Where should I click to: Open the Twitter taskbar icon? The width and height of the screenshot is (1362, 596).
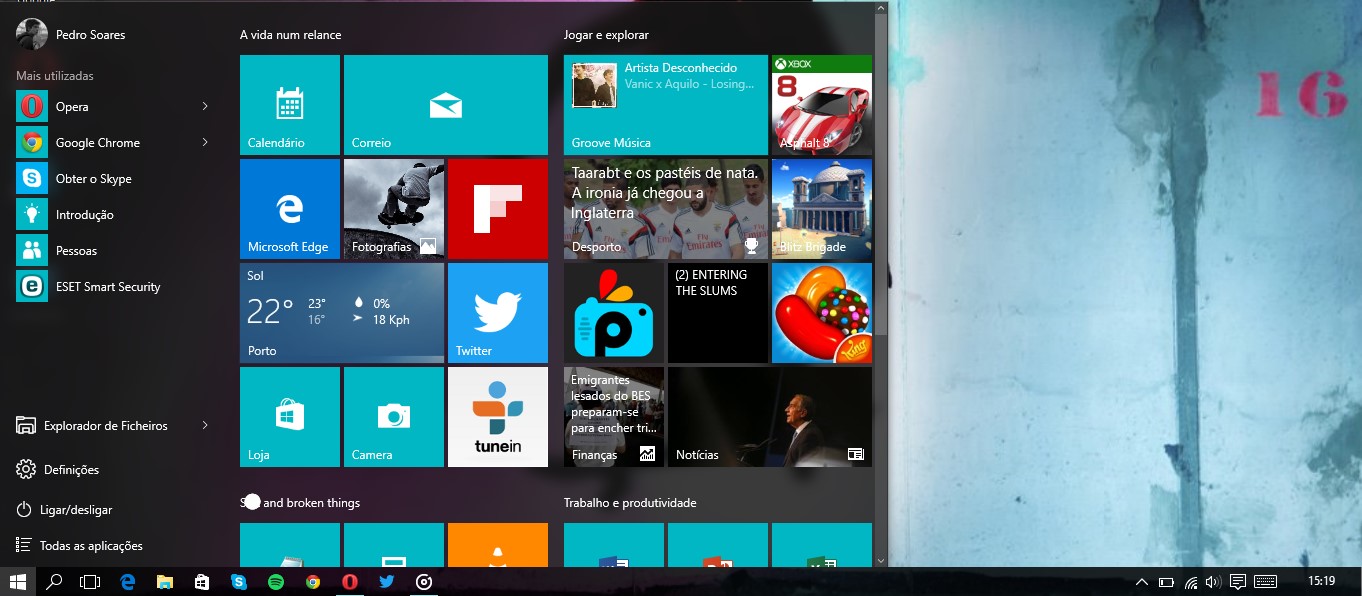tap(387, 581)
